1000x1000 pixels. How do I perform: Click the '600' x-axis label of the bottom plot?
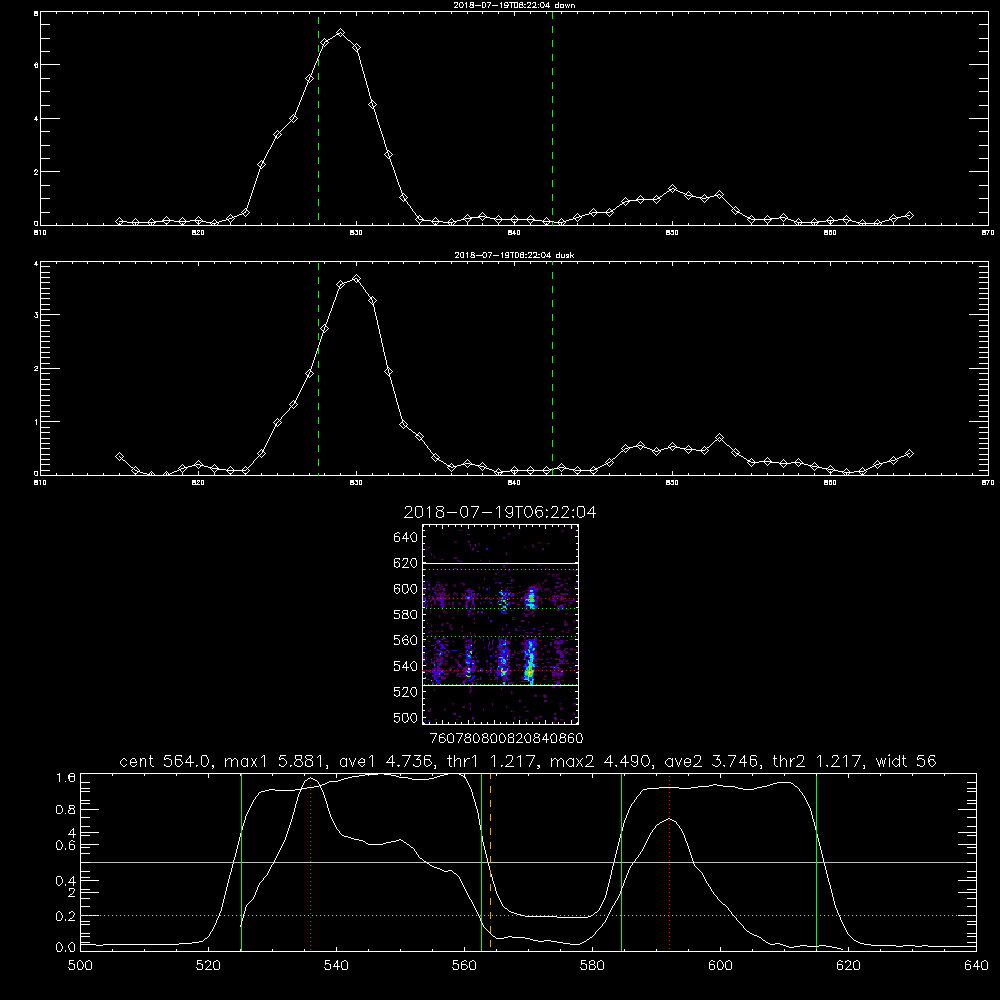pyautogui.click(x=721, y=966)
